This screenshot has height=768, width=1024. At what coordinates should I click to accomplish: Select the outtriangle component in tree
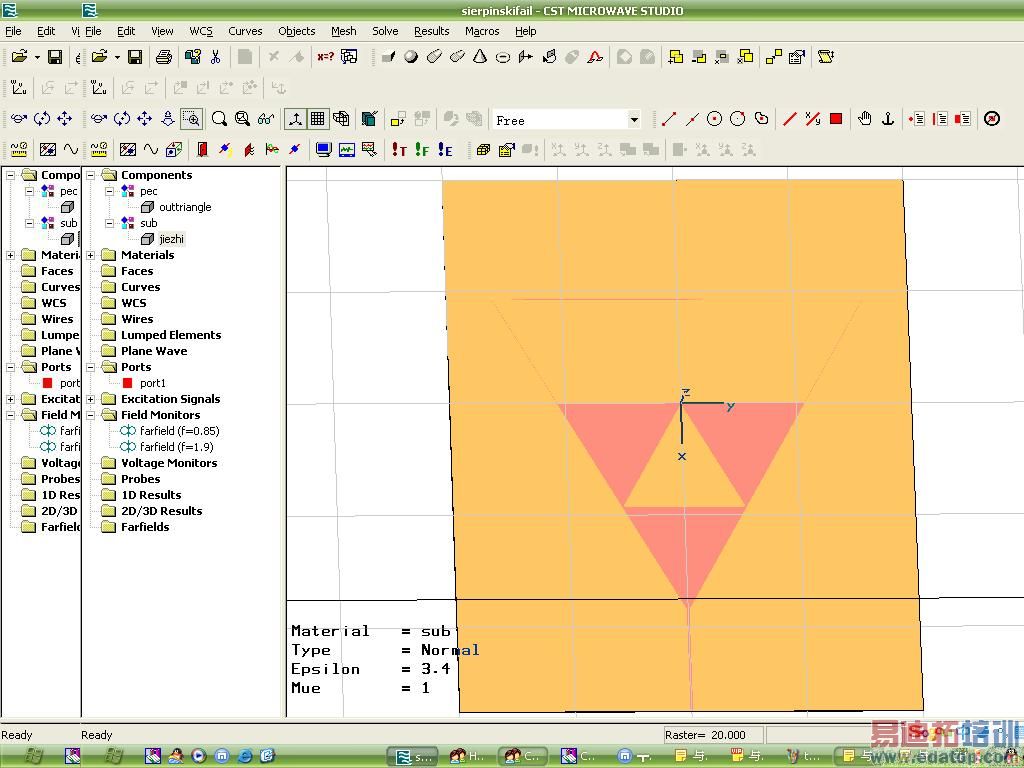(185, 207)
